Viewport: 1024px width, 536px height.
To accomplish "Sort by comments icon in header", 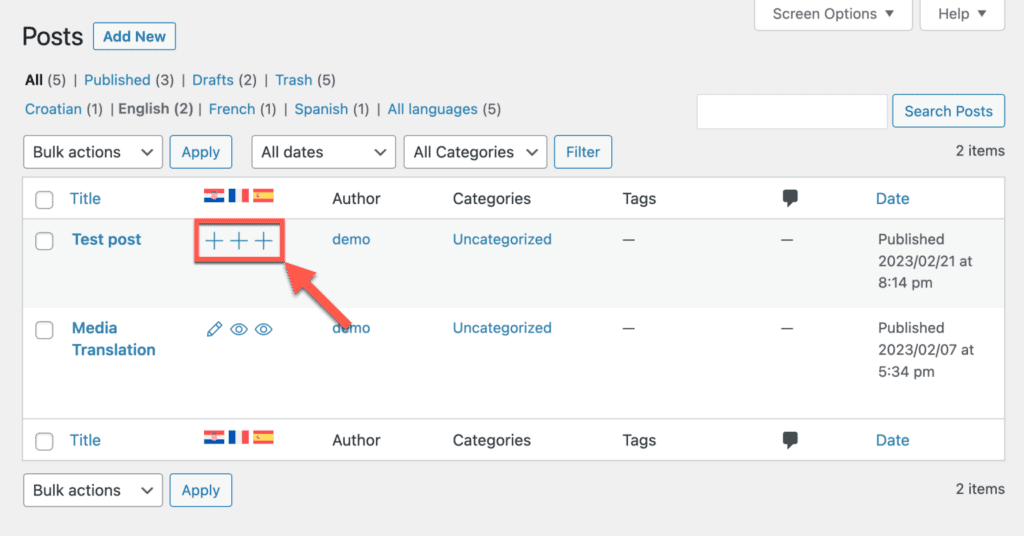I will click(x=790, y=198).
